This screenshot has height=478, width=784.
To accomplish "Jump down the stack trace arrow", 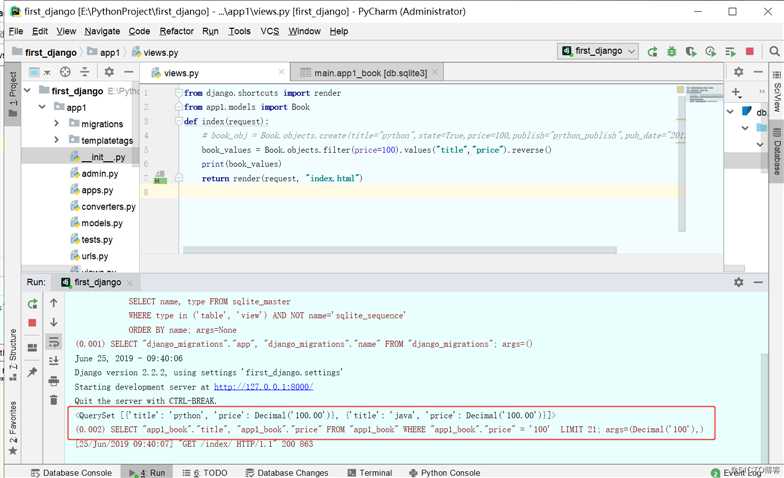I will 54,322.
